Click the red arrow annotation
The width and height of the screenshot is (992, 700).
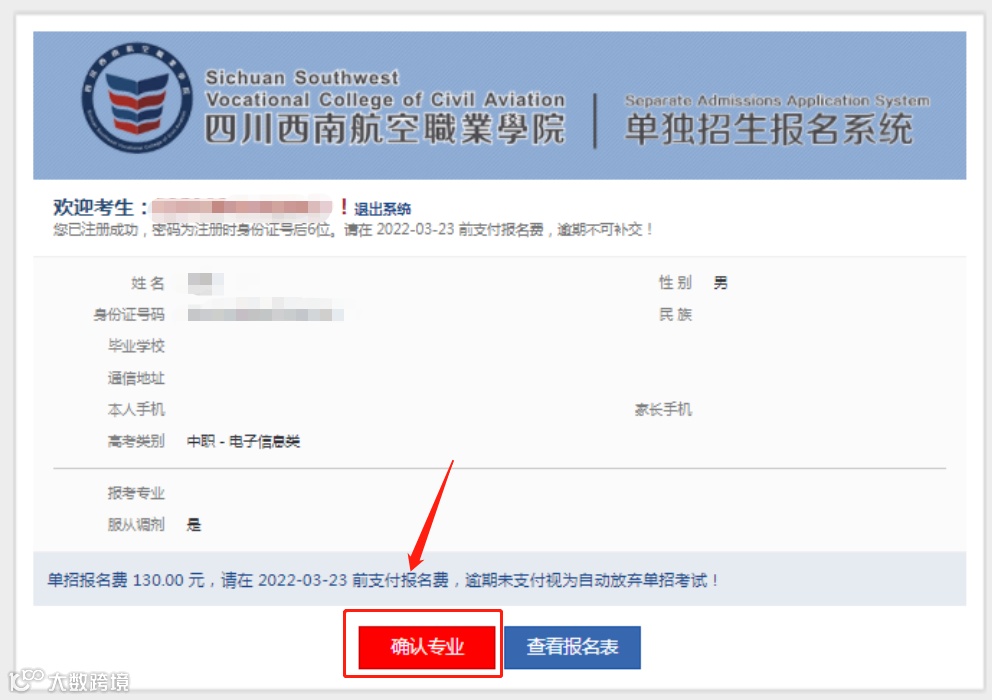pyautogui.click(x=431, y=515)
